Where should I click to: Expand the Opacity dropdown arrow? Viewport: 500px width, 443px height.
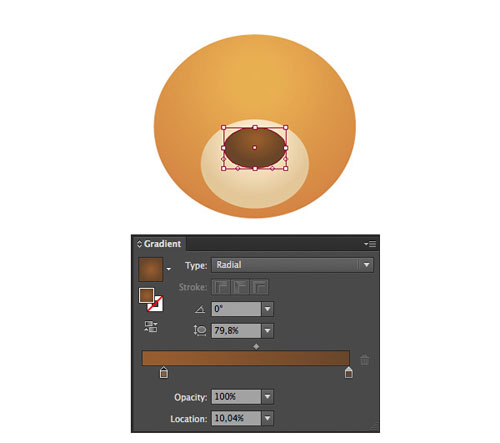coord(267,397)
